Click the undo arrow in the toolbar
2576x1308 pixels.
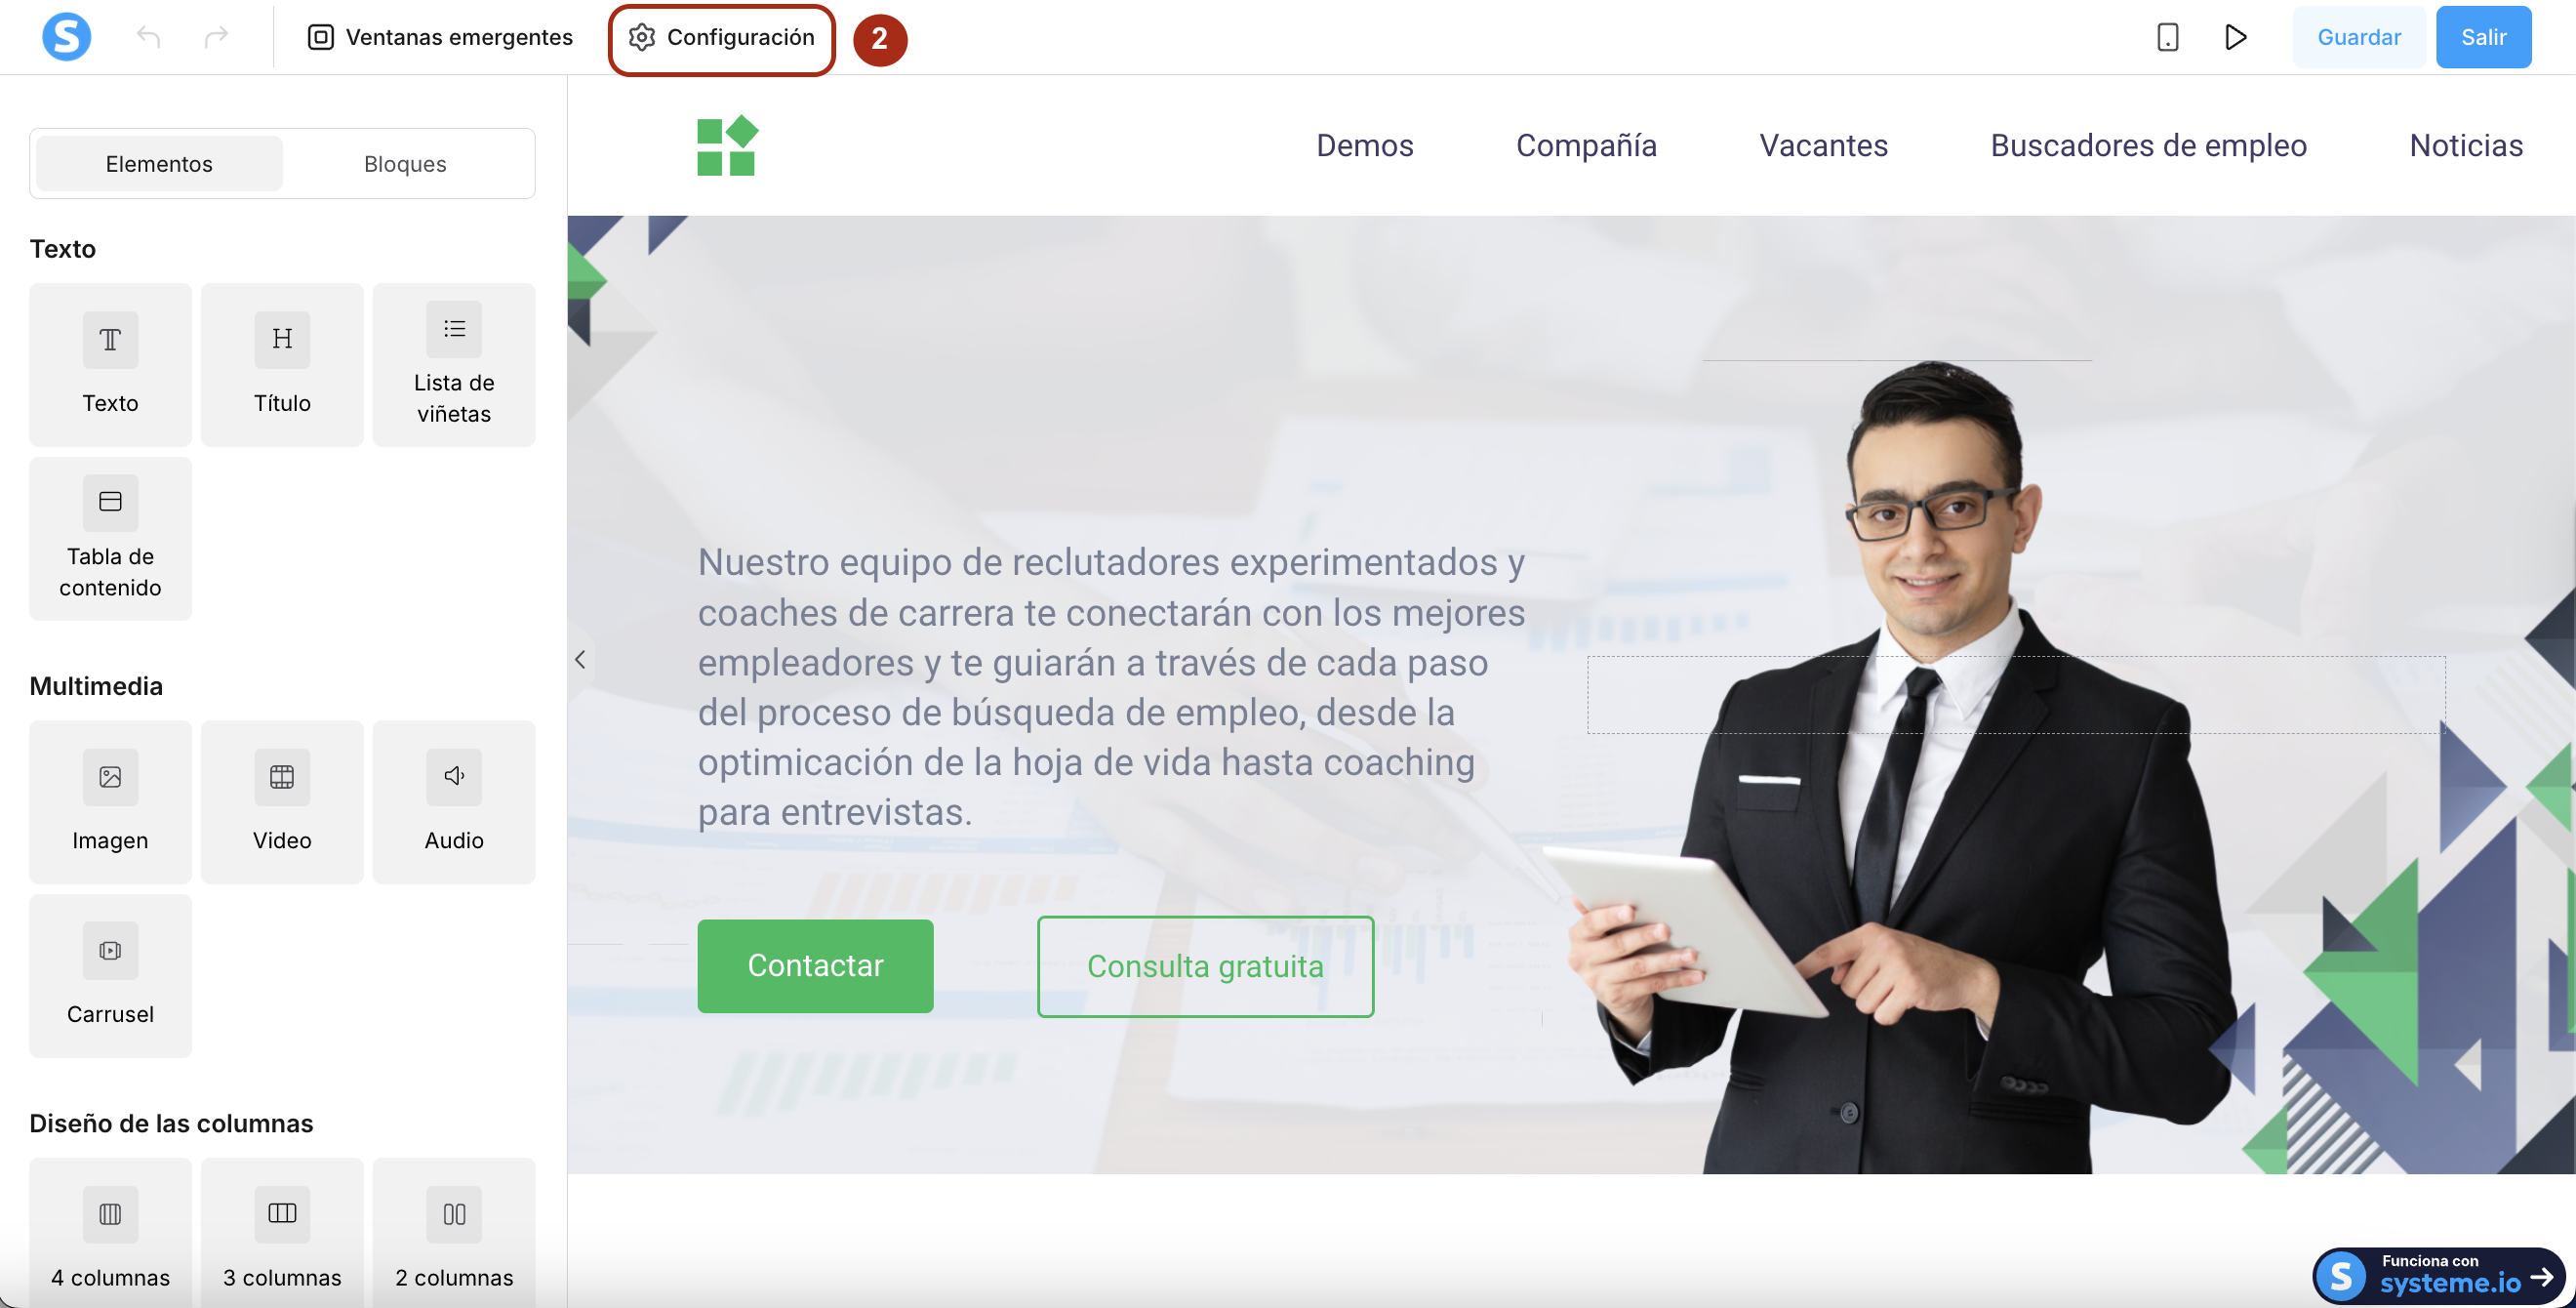pos(148,37)
